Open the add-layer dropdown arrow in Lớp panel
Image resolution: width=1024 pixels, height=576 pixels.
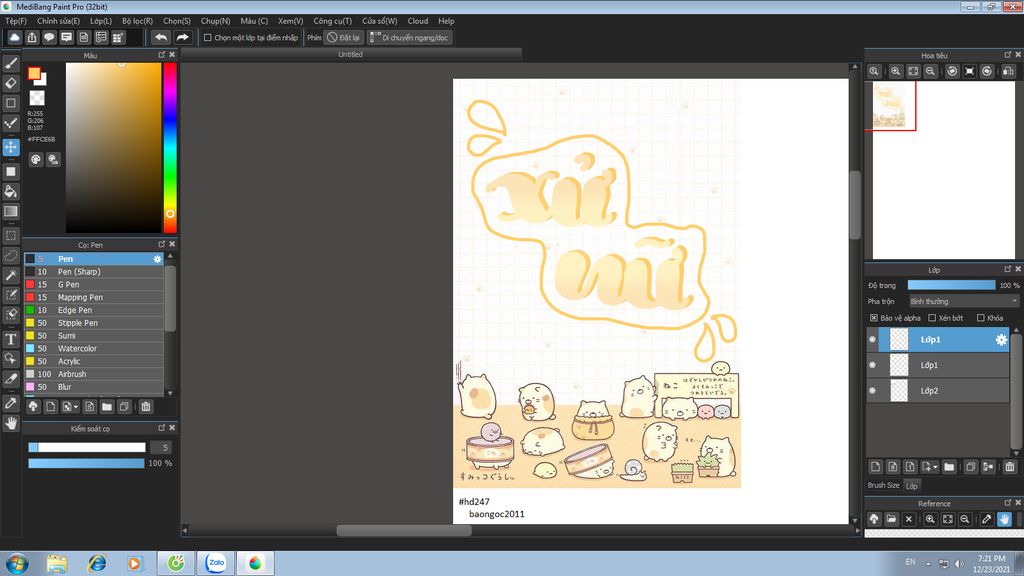(930, 466)
